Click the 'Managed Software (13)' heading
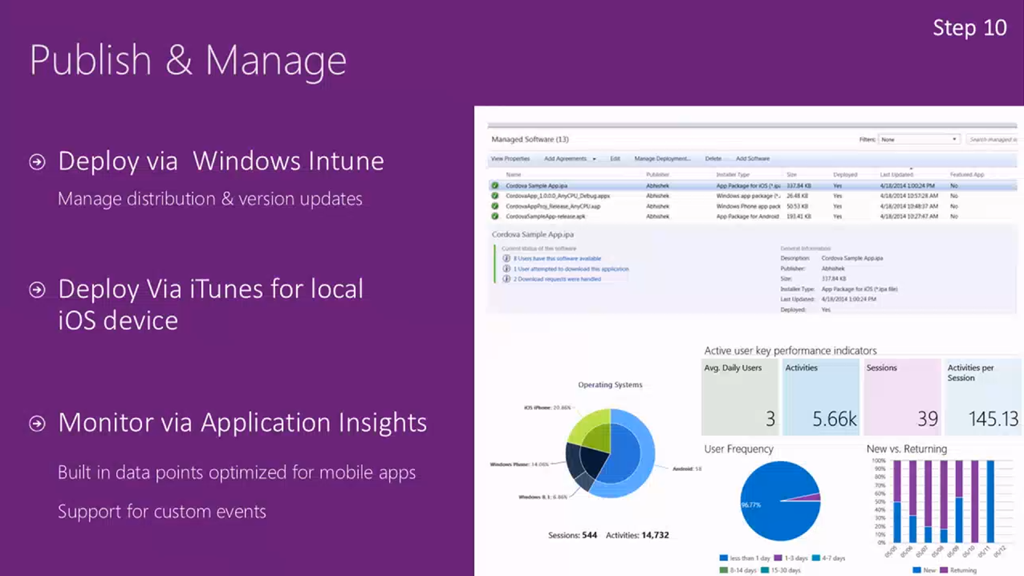Screen dimensions: 1024x576 point(530,139)
